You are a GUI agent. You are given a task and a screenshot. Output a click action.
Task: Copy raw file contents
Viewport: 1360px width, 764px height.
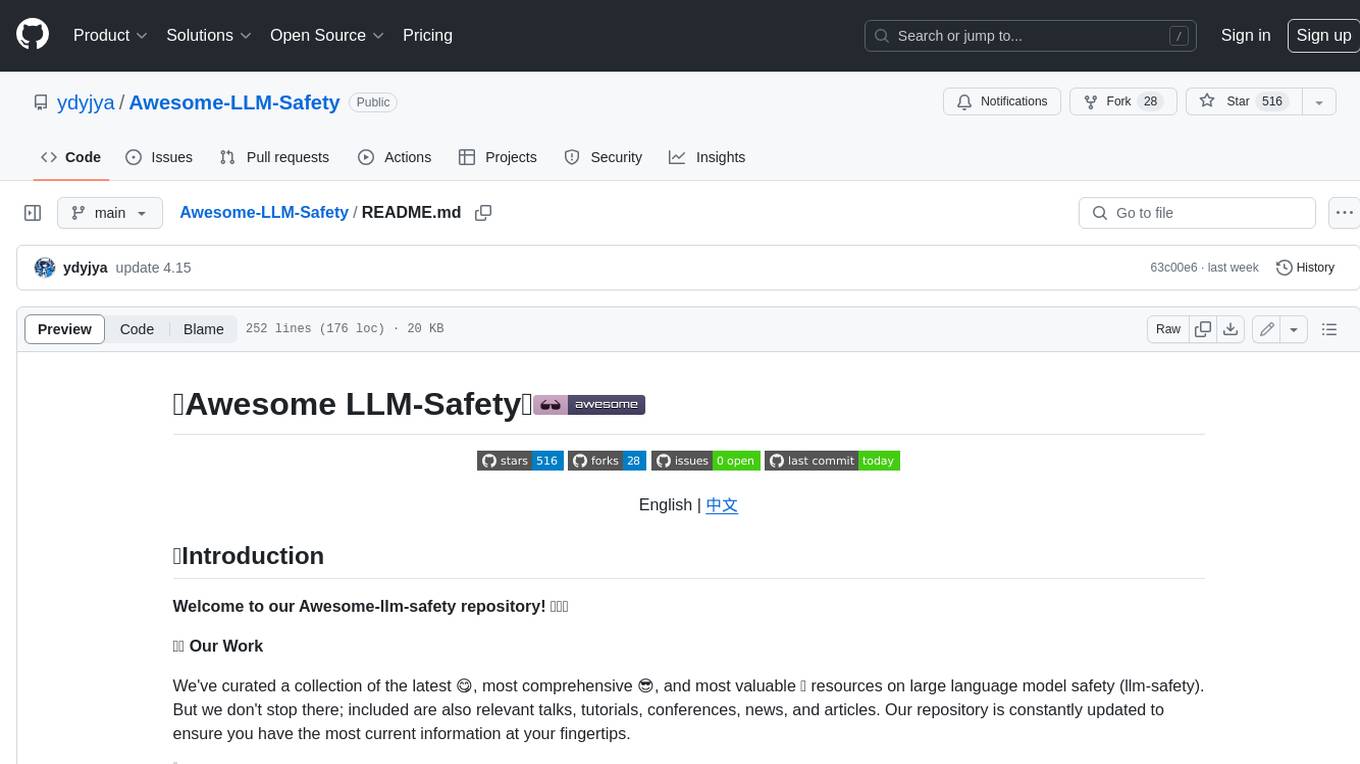tap(1203, 329)
